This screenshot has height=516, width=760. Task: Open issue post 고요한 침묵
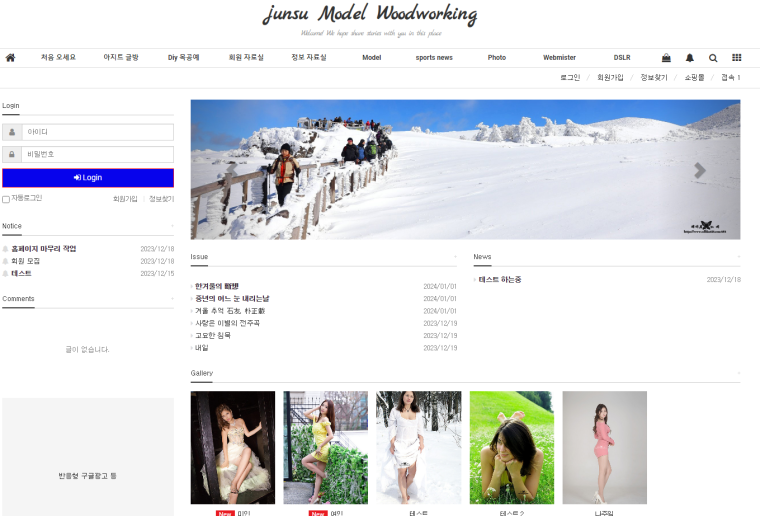click(x=213, y=335)
